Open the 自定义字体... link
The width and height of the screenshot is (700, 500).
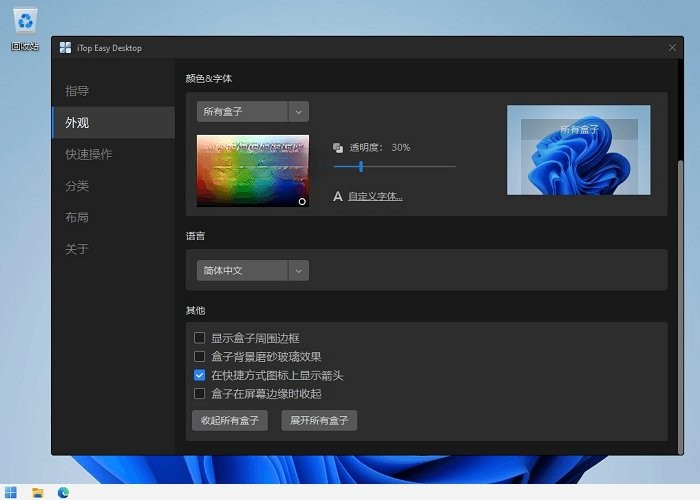pos(375,196)
